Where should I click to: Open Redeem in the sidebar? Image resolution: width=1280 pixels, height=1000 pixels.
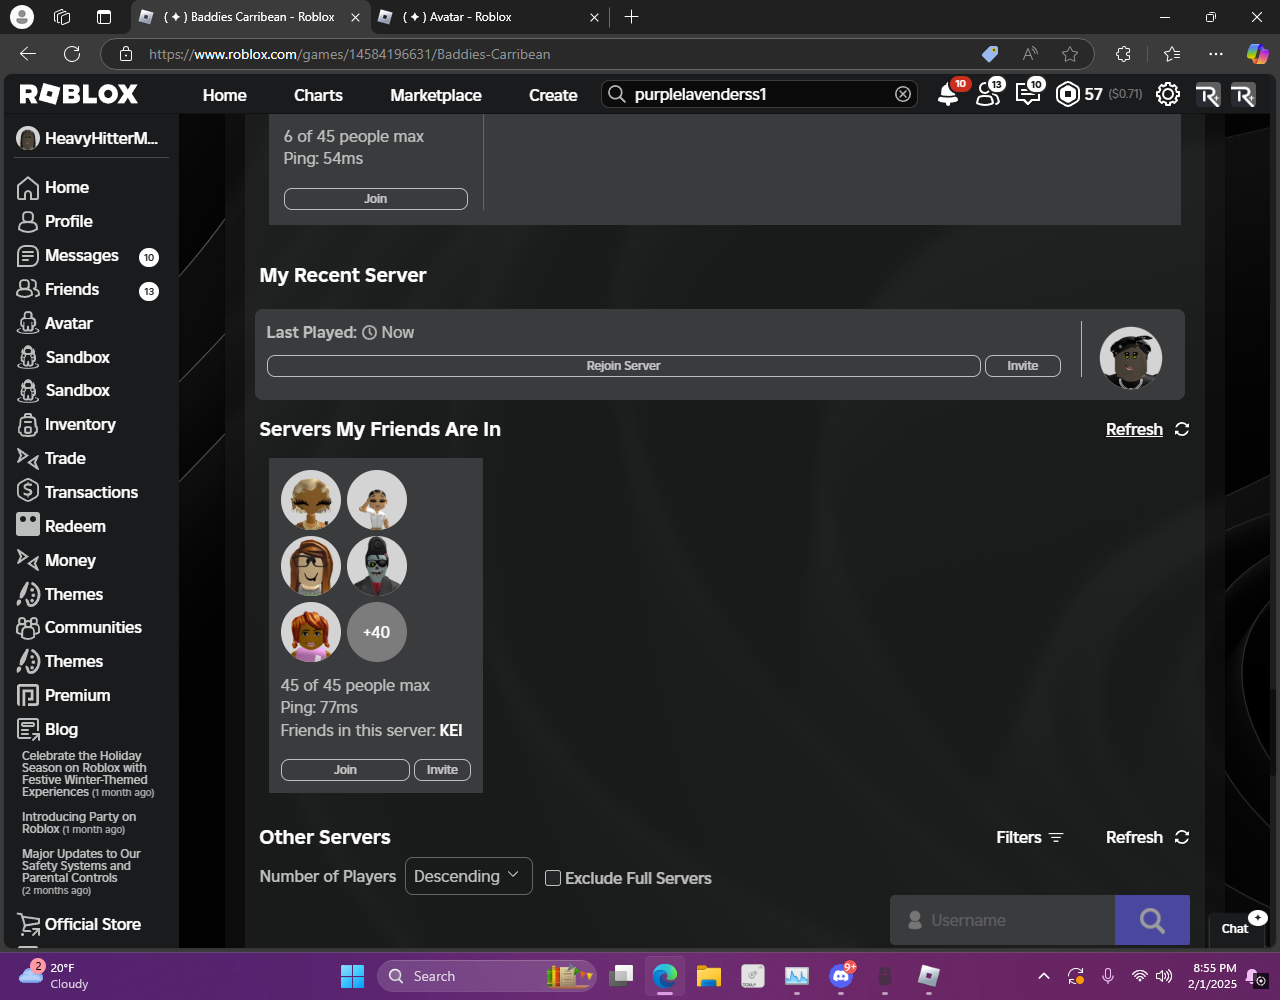click(62, 527)
